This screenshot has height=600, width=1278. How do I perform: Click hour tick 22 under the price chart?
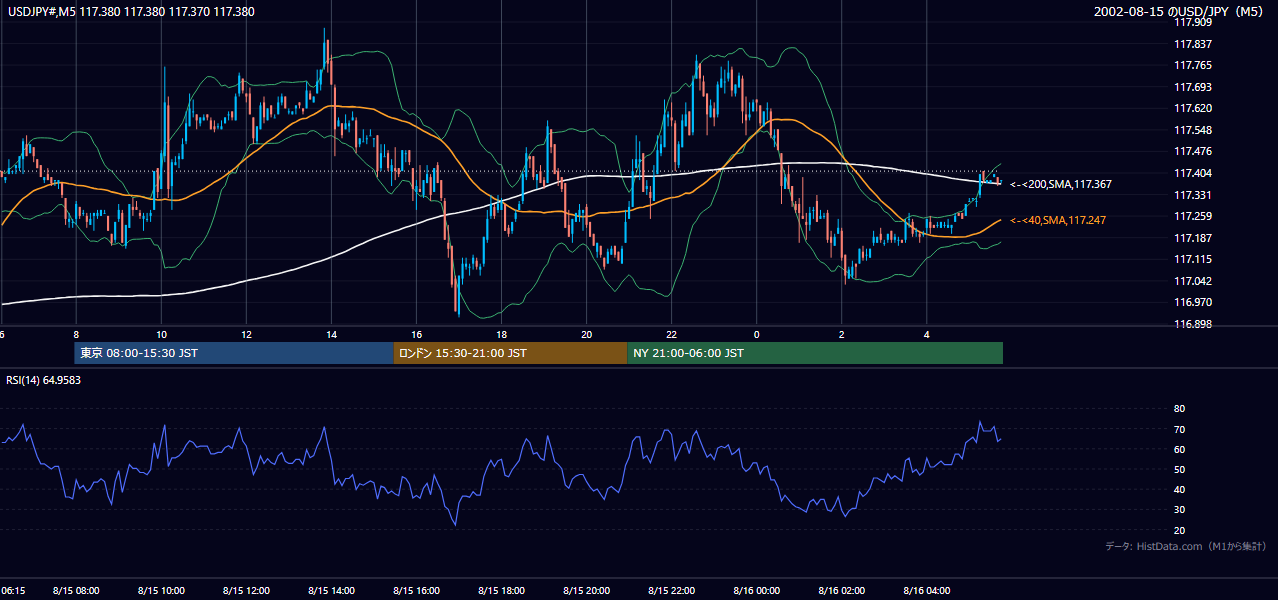pyautogui.click(x=671, y=335)
